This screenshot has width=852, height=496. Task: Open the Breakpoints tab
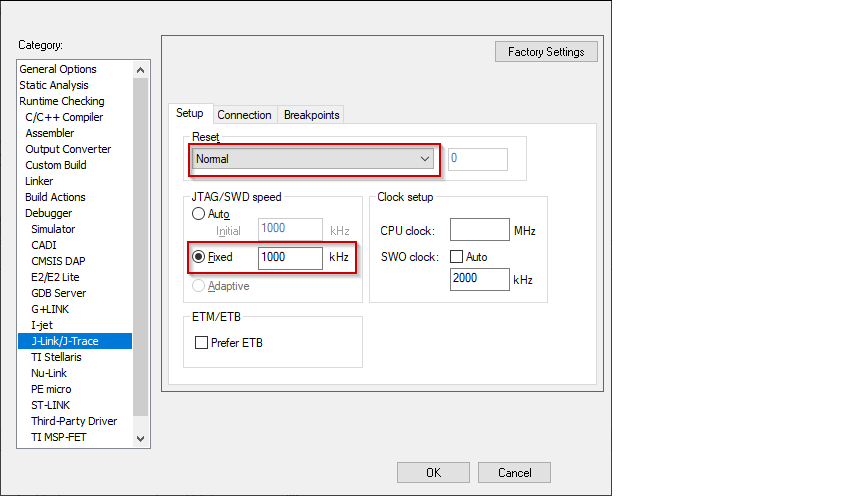click(x=311, y=115)
